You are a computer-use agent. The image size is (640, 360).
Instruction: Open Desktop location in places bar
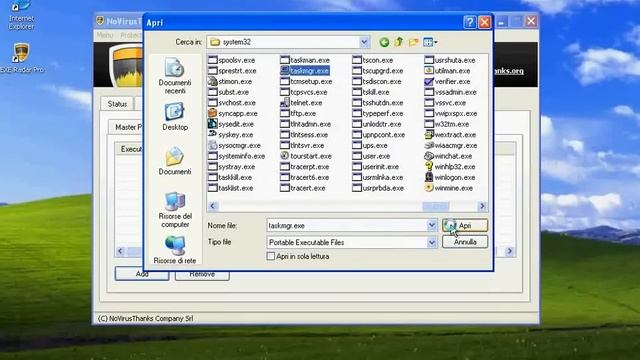[x=175, y=117]
